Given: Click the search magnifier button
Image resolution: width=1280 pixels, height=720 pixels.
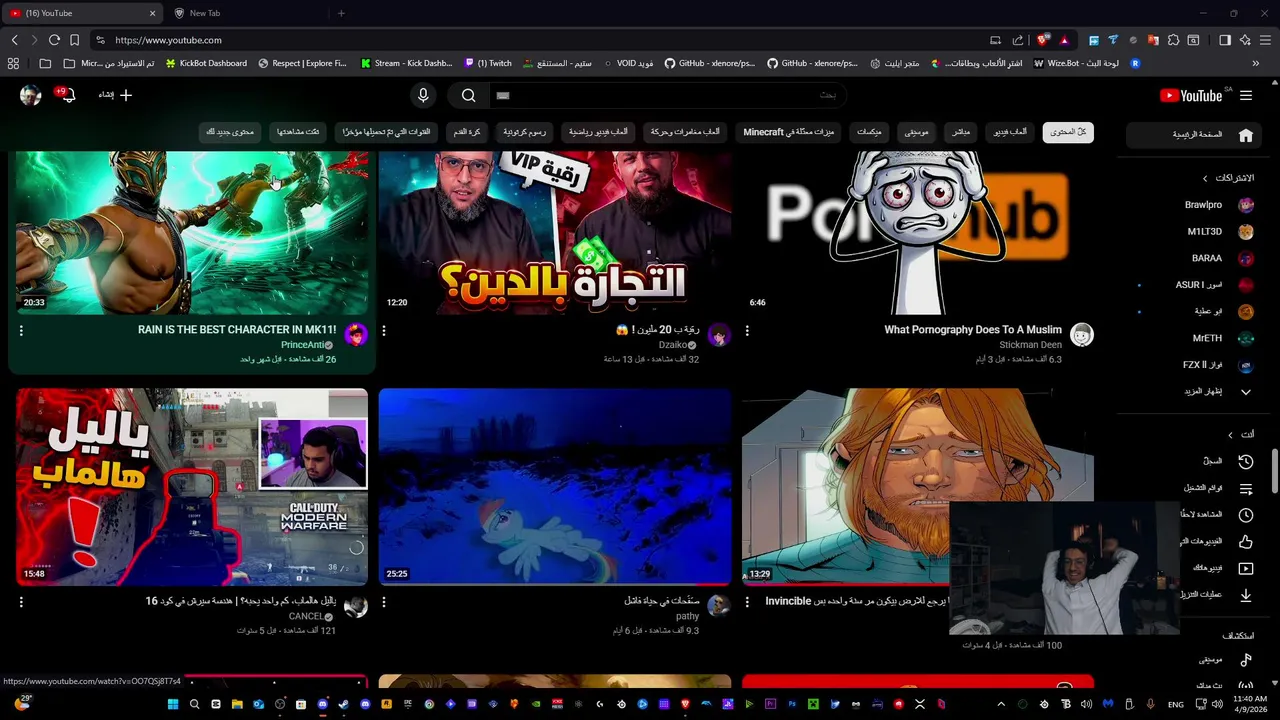Looking at the screenshot, I should 468,95.
